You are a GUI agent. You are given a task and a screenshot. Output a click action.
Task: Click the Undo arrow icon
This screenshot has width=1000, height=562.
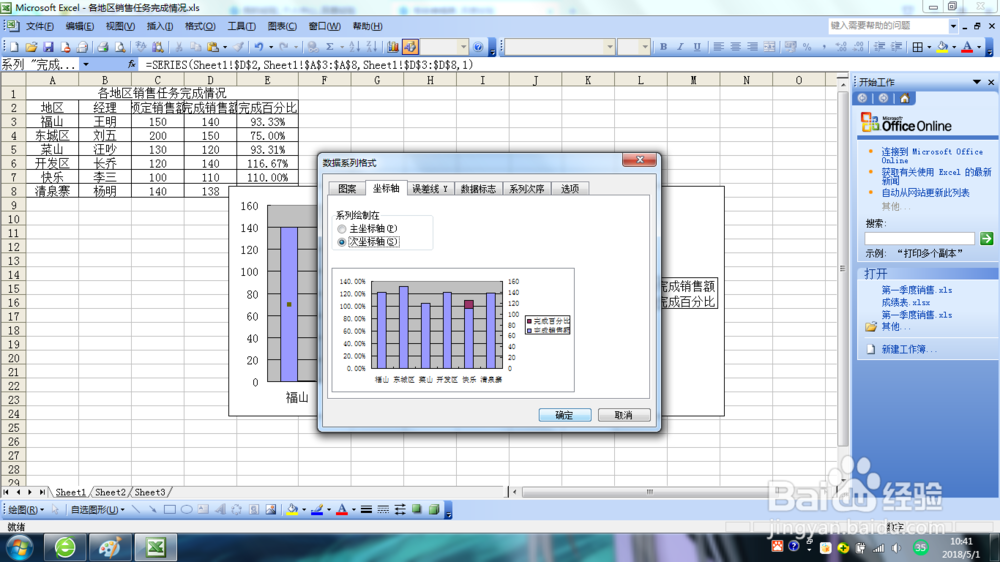pos(258,47)
